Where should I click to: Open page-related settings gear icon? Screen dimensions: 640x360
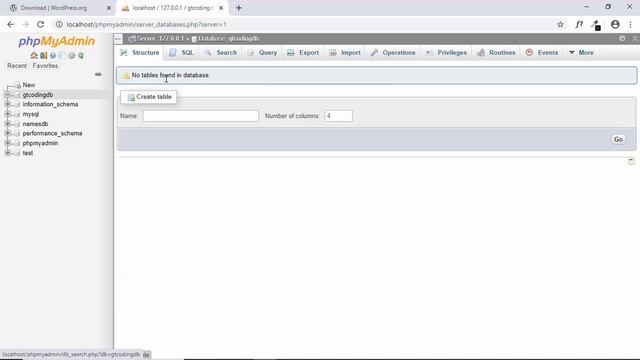click(622, 38)
